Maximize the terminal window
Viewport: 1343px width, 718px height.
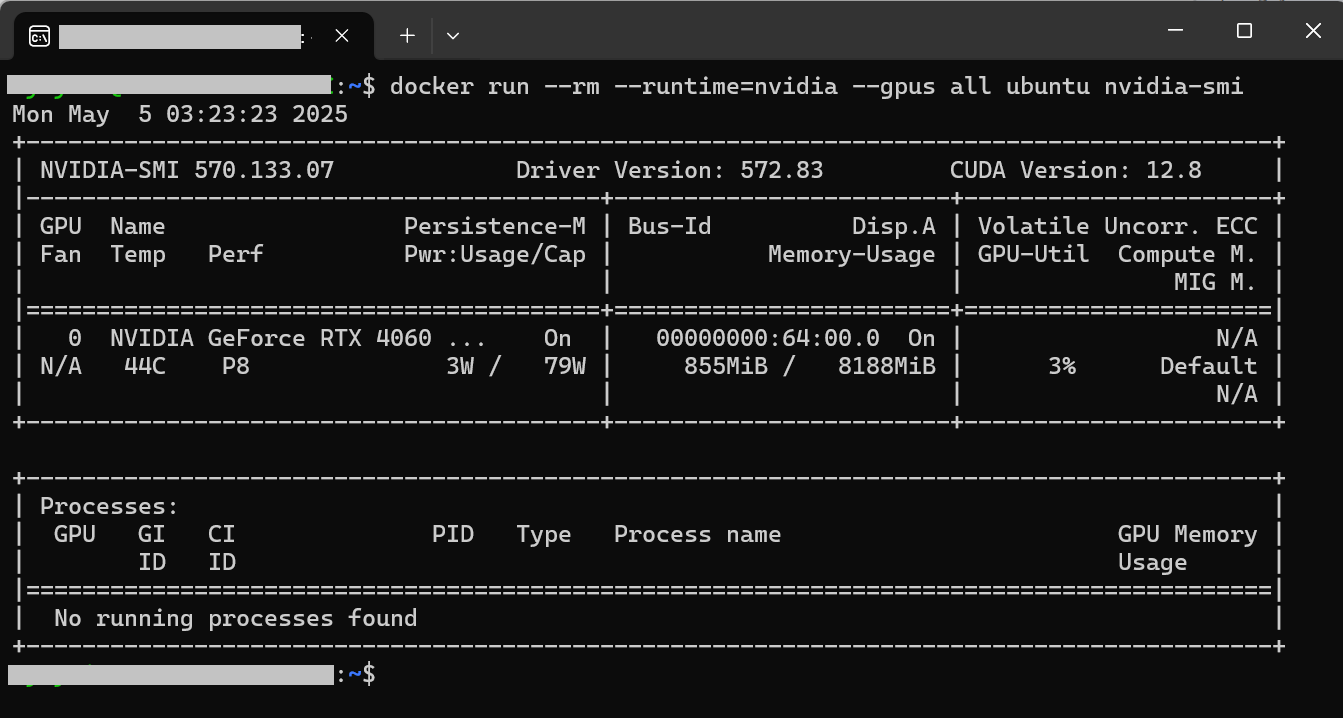(1244, 31)
